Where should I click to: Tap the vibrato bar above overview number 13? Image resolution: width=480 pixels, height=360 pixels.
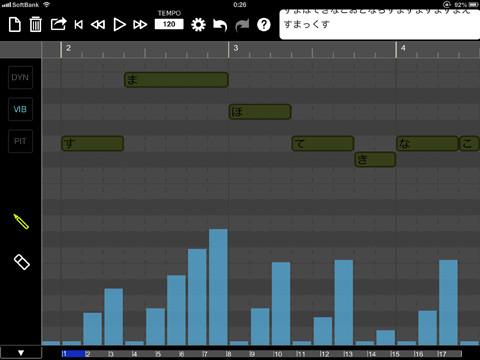tap(344, 302)
